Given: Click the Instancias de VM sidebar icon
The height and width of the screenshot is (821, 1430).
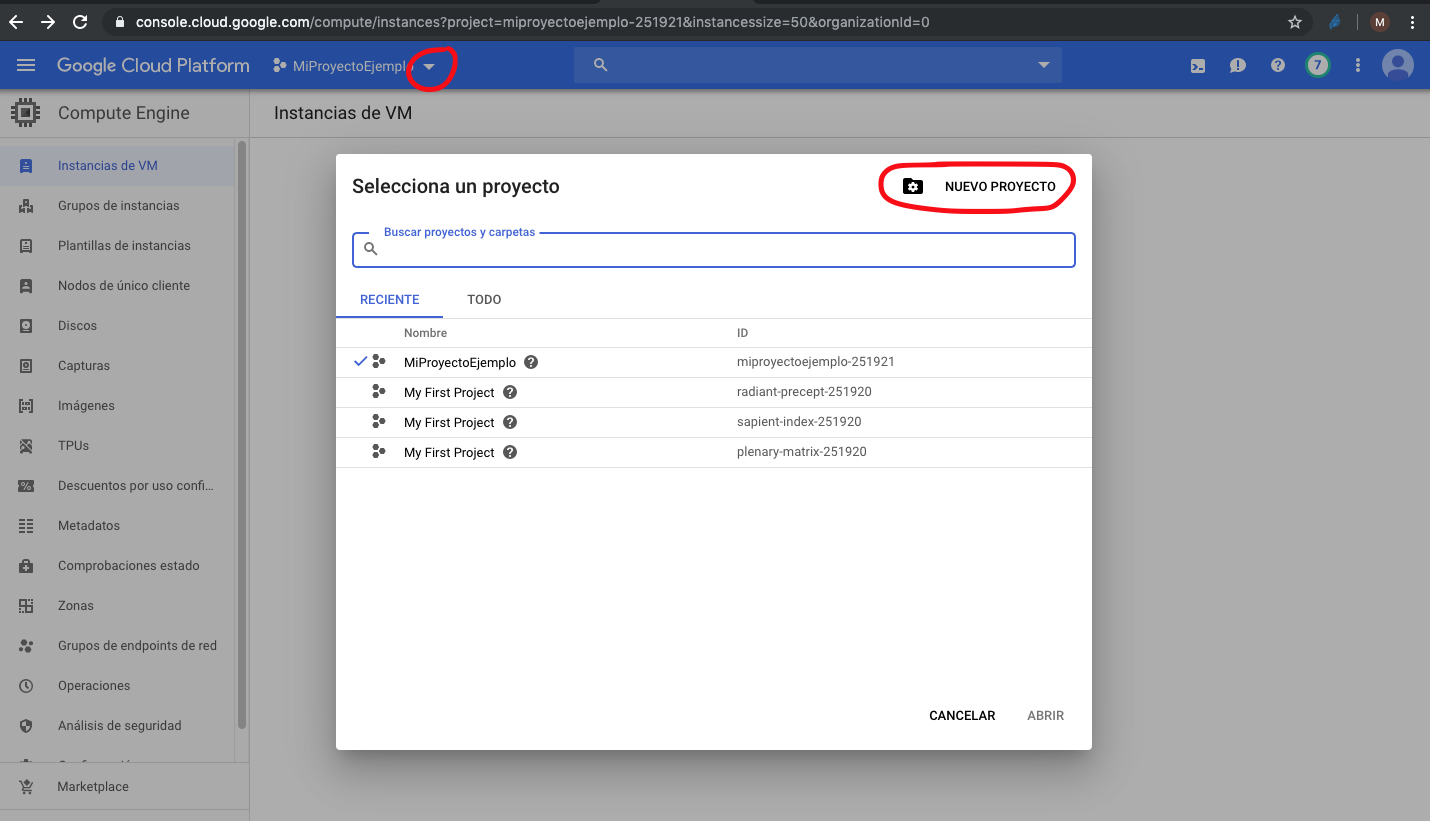Looking at the screenshot, I should point(26,166).
